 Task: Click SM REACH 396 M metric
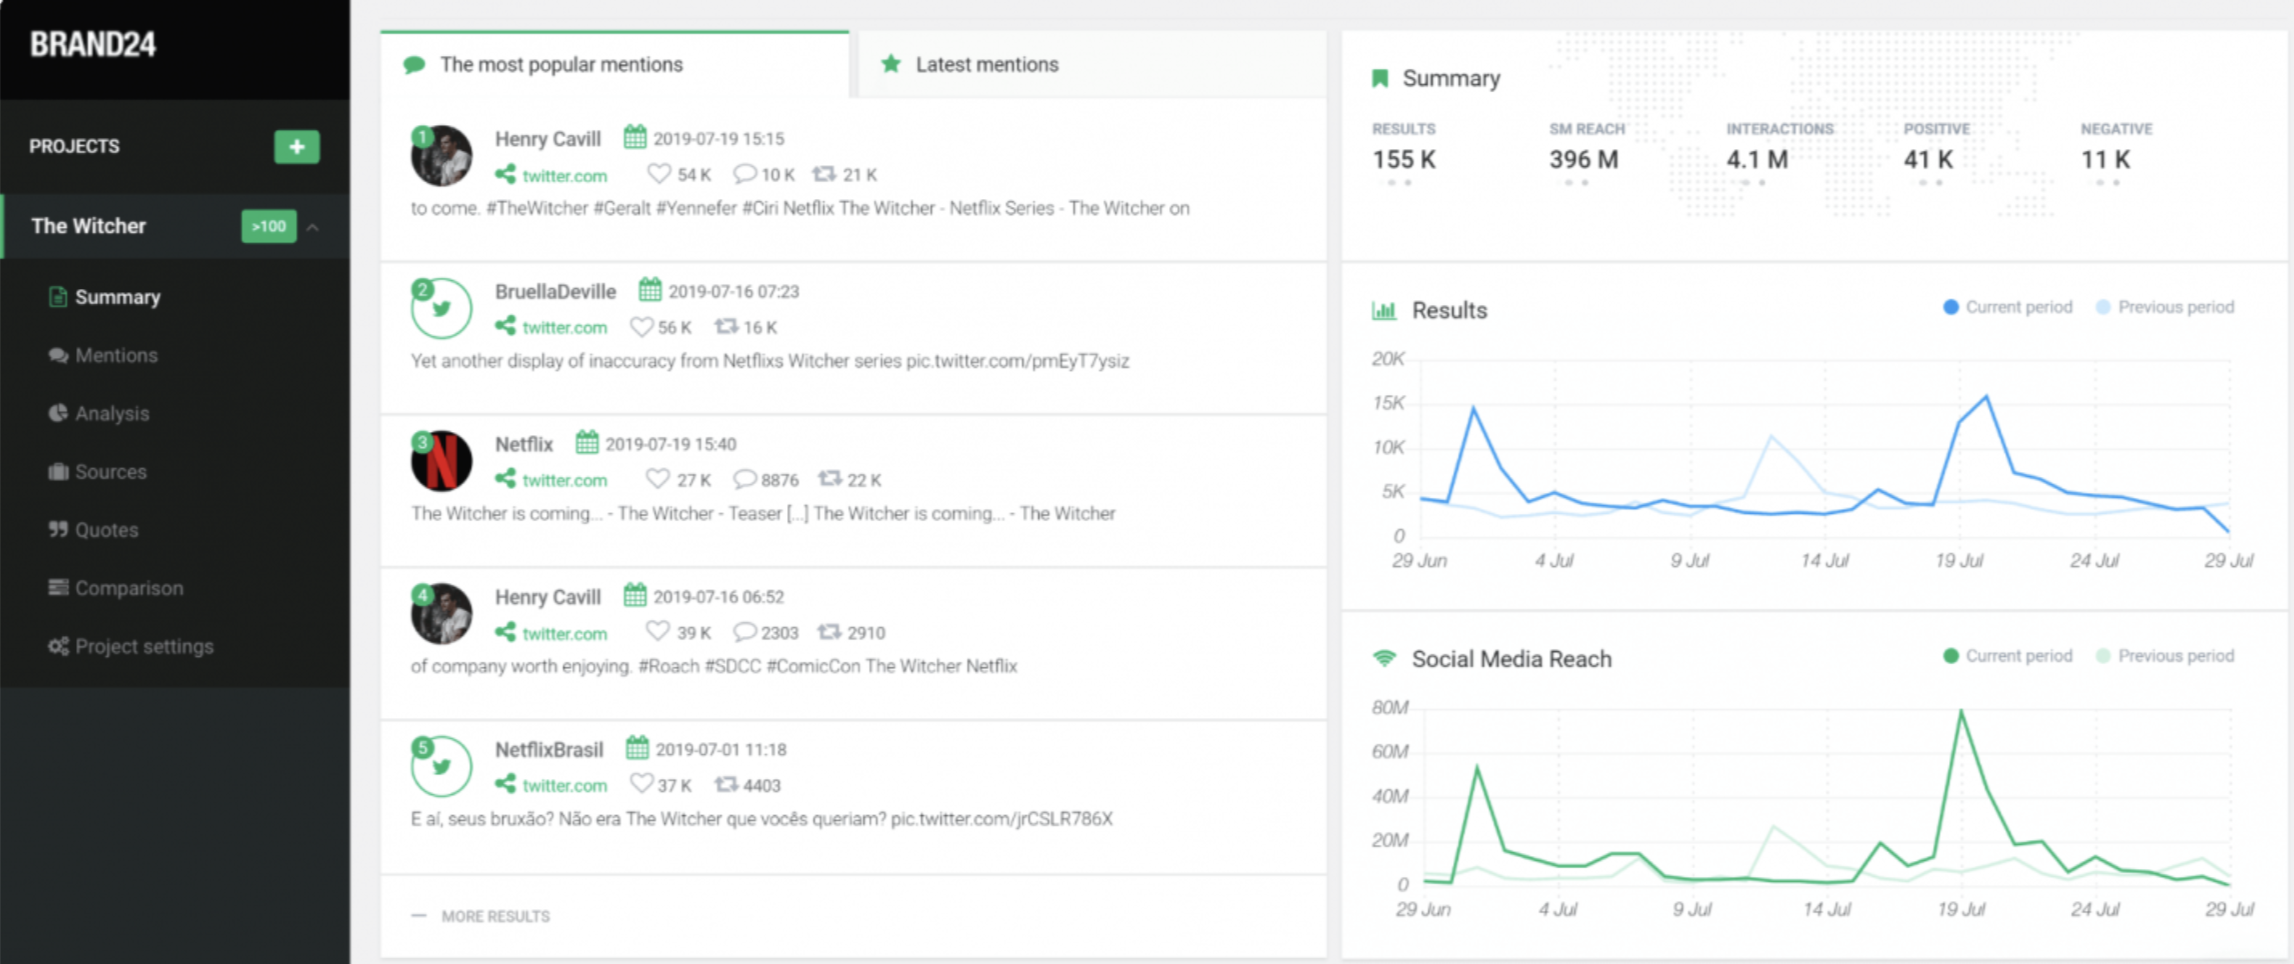tap(1586, 148)
